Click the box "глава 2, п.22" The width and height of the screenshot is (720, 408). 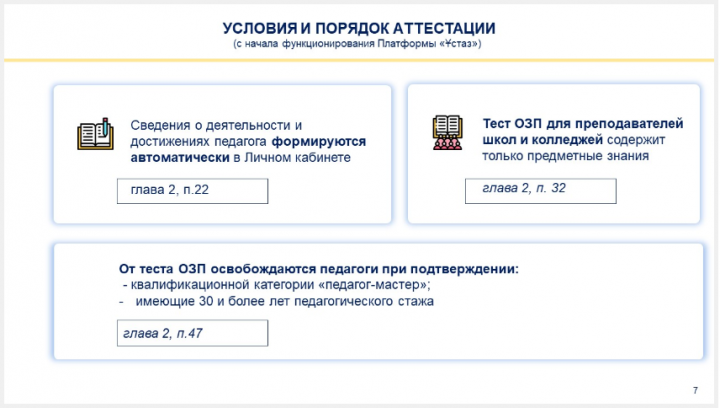coord(192,191)
